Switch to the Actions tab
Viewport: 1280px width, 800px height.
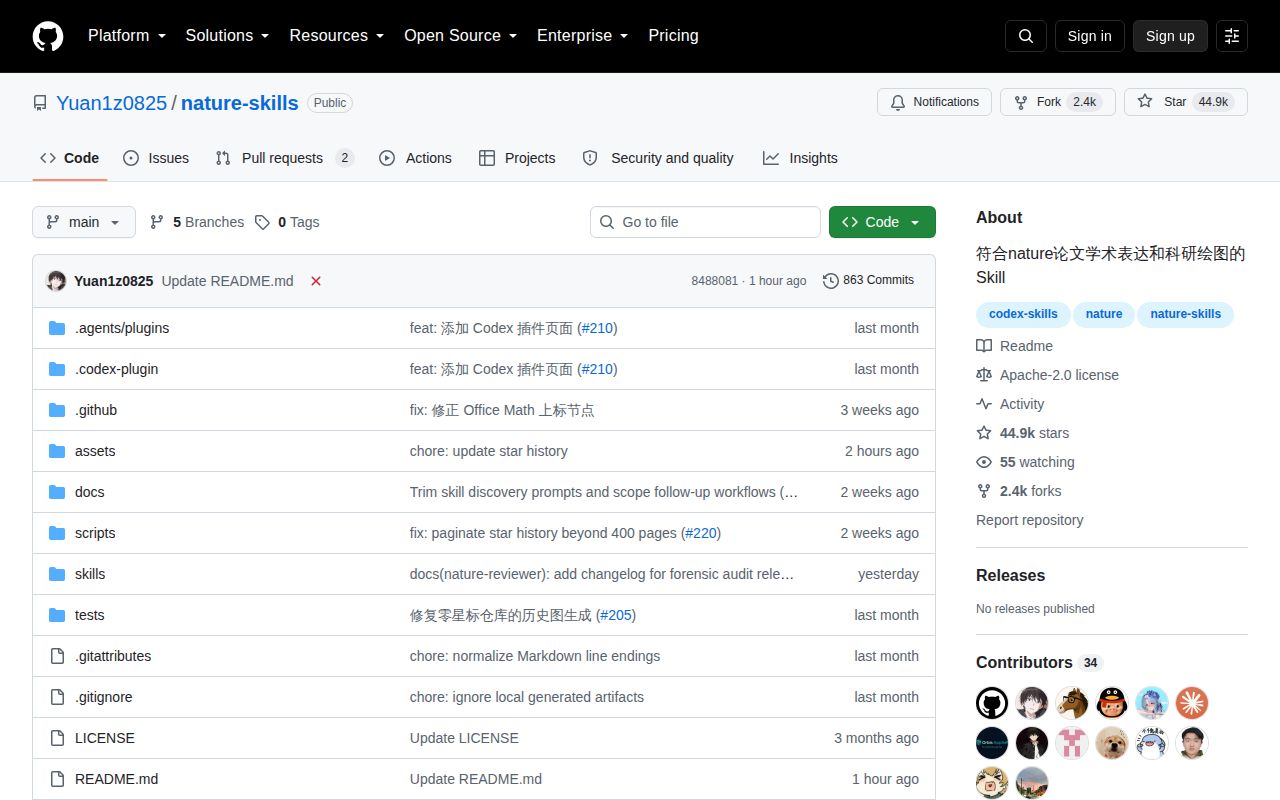pos(415,158)
